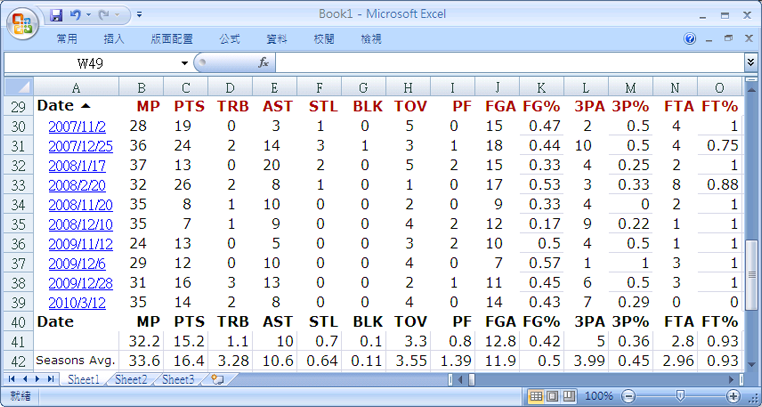Open the Name Box dropdown arrow
Viewport: 762px width, 407px height.
184,63
